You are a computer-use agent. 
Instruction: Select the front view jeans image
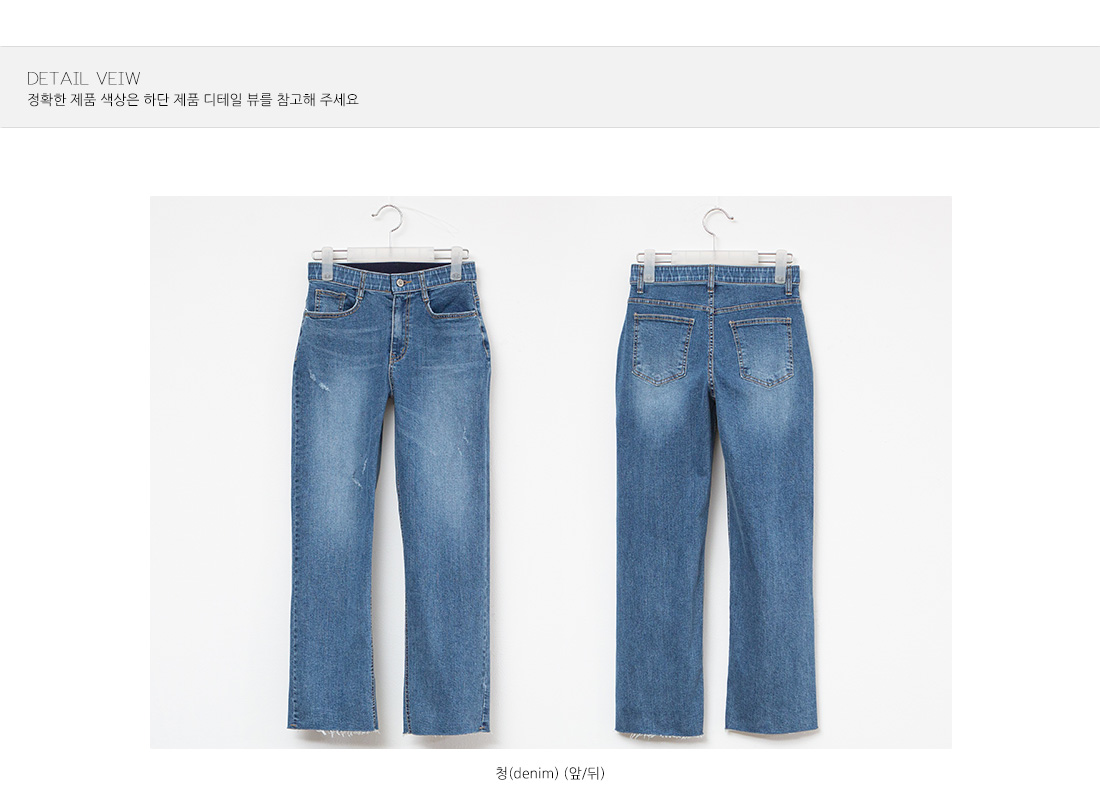point(391,470)
